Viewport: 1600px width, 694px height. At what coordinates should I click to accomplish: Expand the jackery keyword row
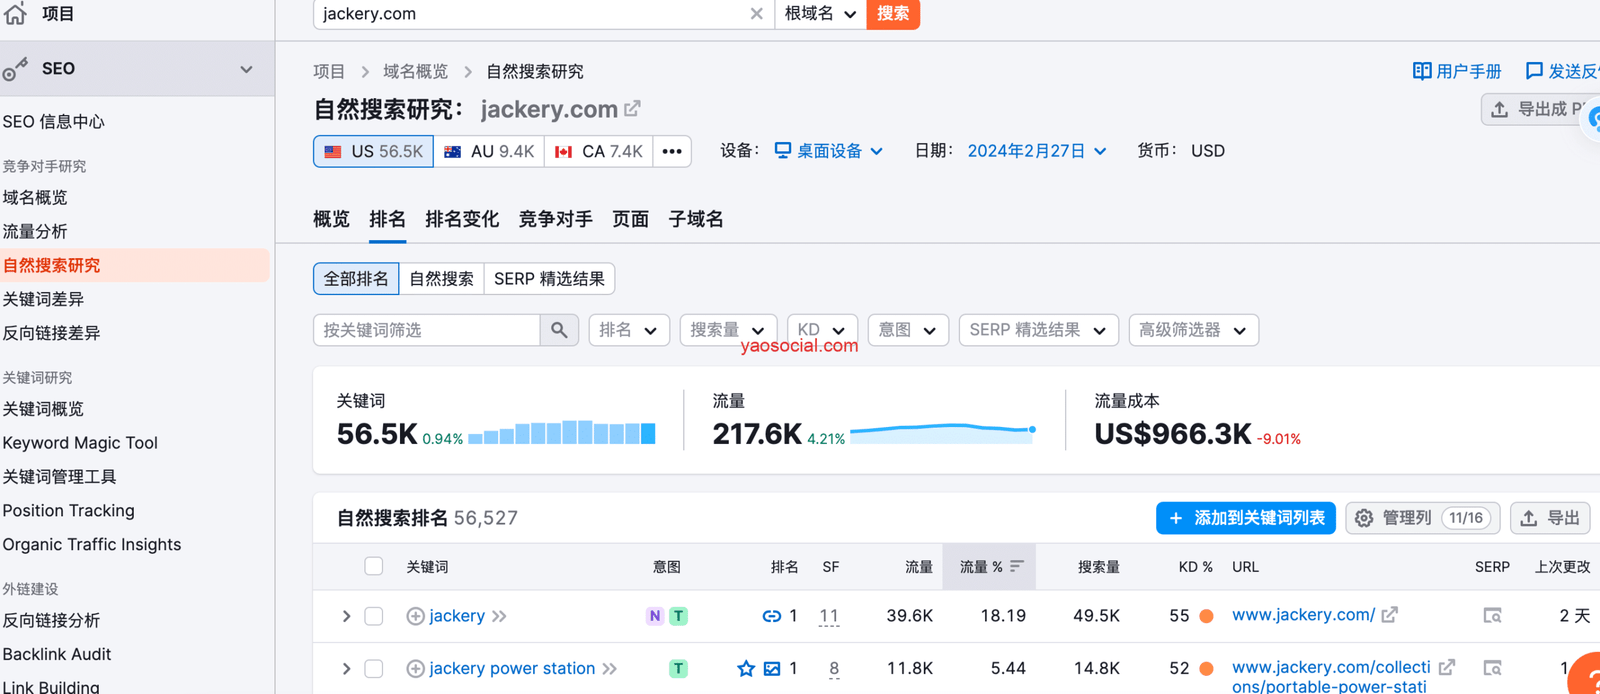click(x=346, y=616)
